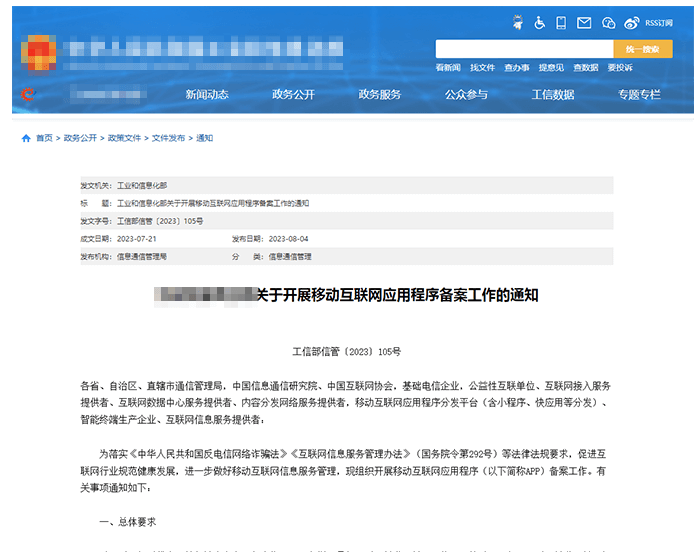Select 政务服务 in the navigation bar

coord(380,95)
